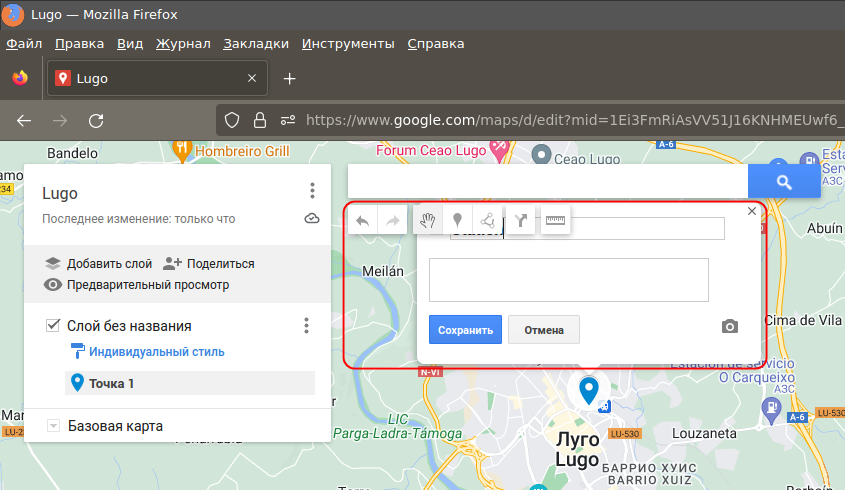Viewport: 845px width, 490px height.
Task: Open the Файл menu
Action: (24, 44)
